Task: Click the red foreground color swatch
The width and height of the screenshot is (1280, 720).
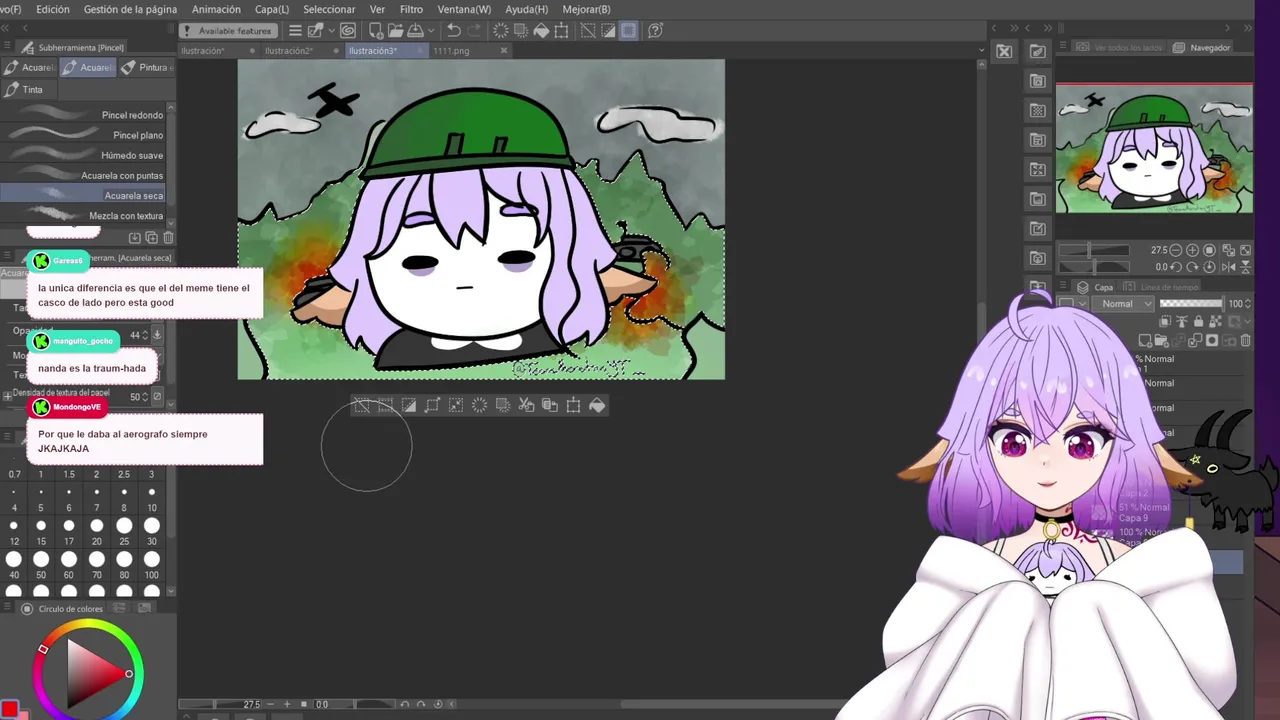Action: click(x=9, y=711)
